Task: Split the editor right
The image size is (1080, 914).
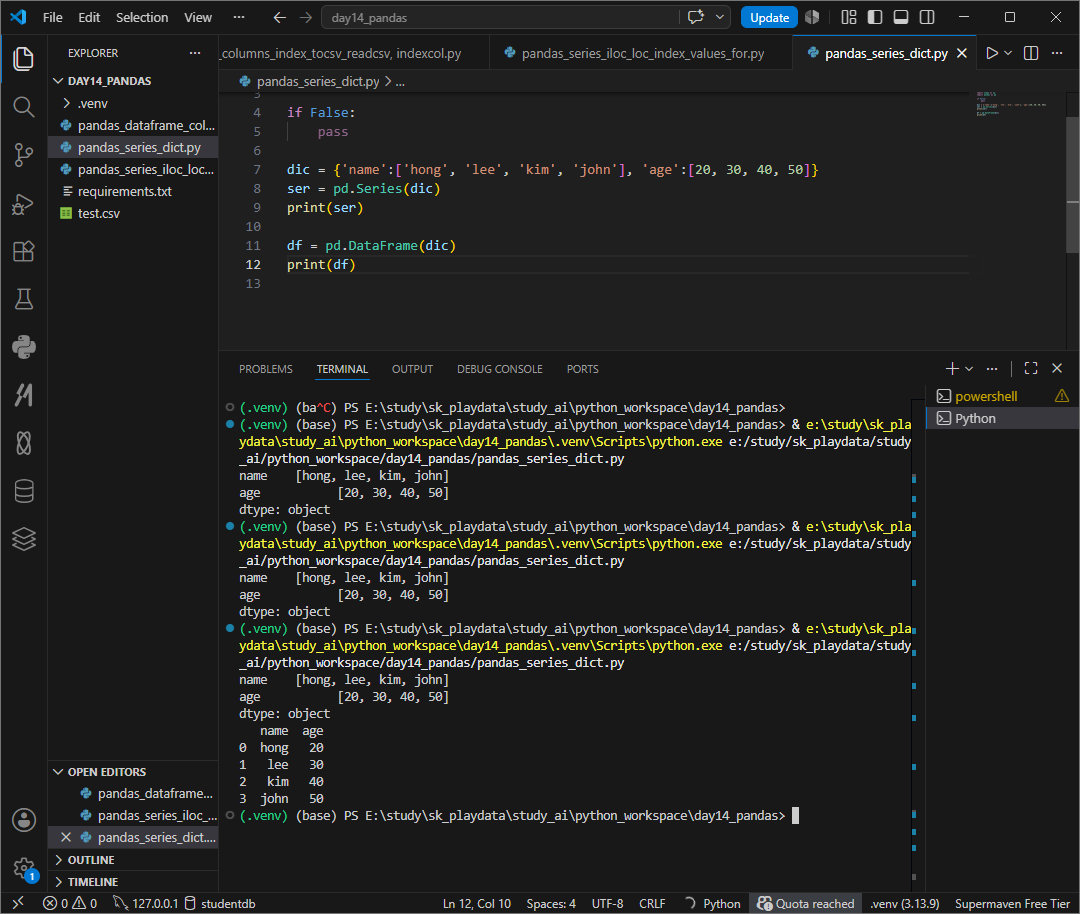Action: (1031, 53)
